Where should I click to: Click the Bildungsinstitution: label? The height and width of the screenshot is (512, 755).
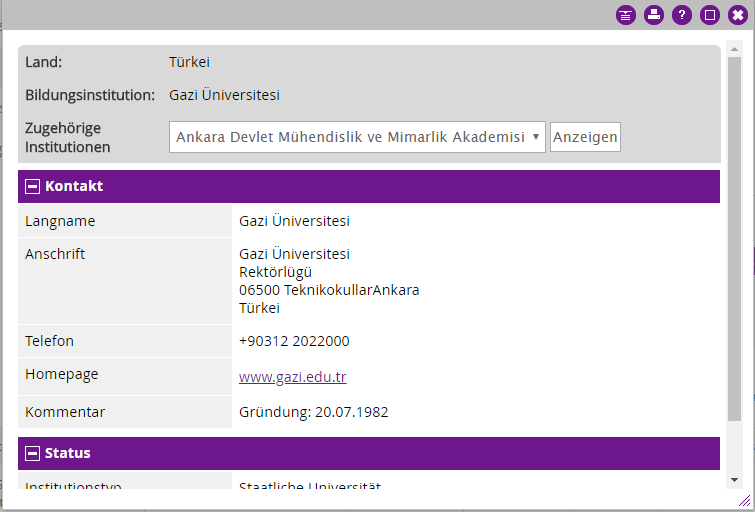[x=90, y=95]
